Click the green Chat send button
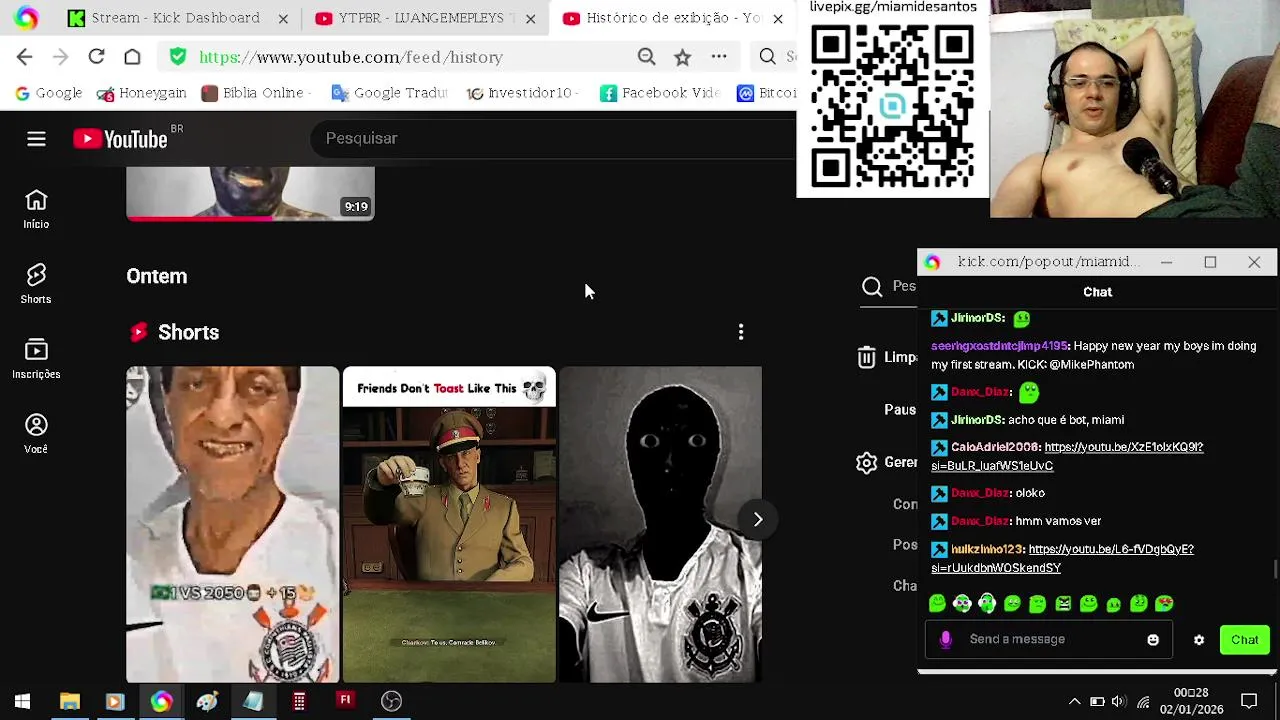1280x720 pixels. [x=1245, y=640]
